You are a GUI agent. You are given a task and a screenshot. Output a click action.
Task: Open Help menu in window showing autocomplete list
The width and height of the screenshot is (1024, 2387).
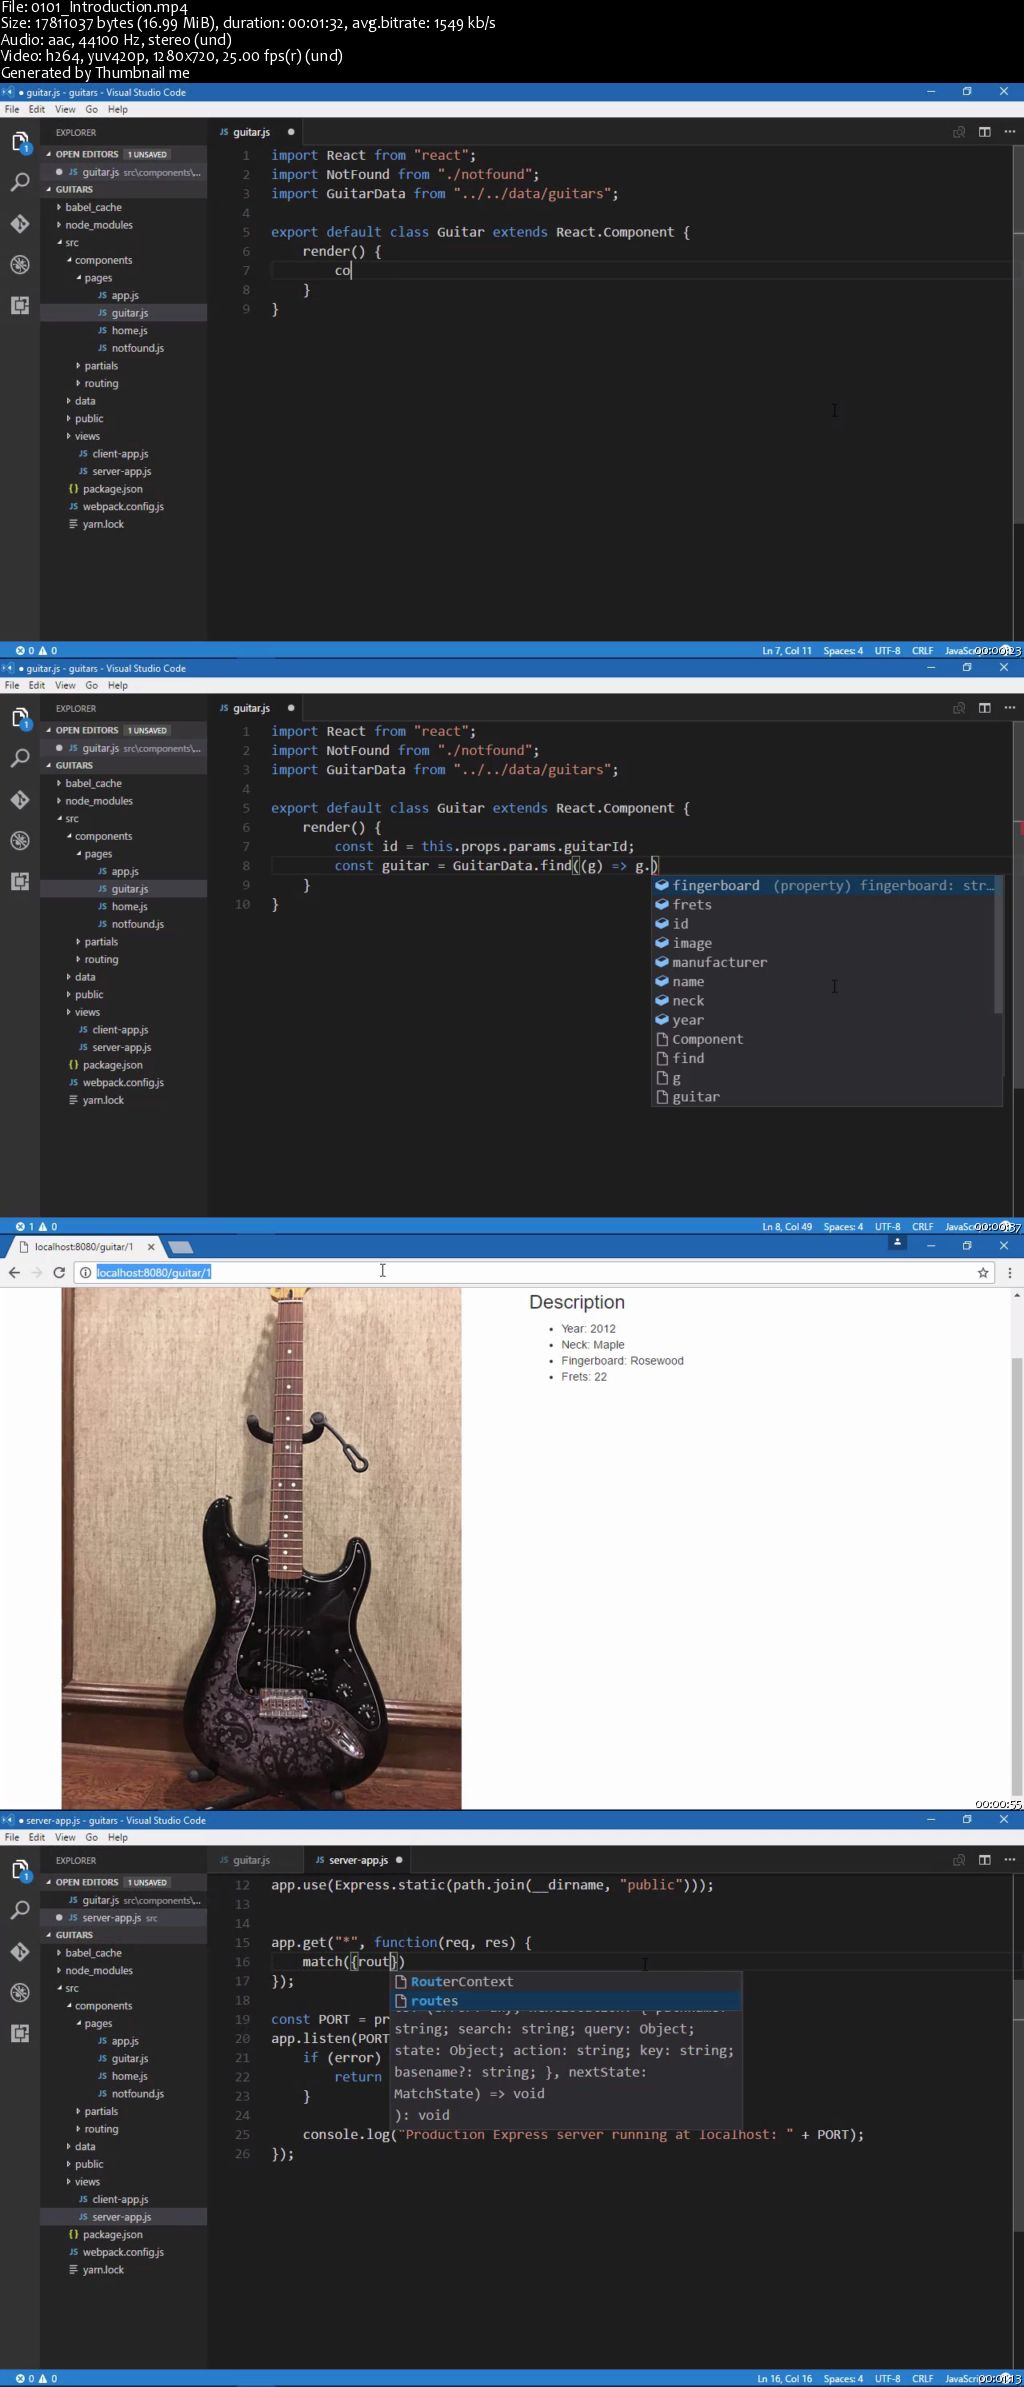[118, 685]
